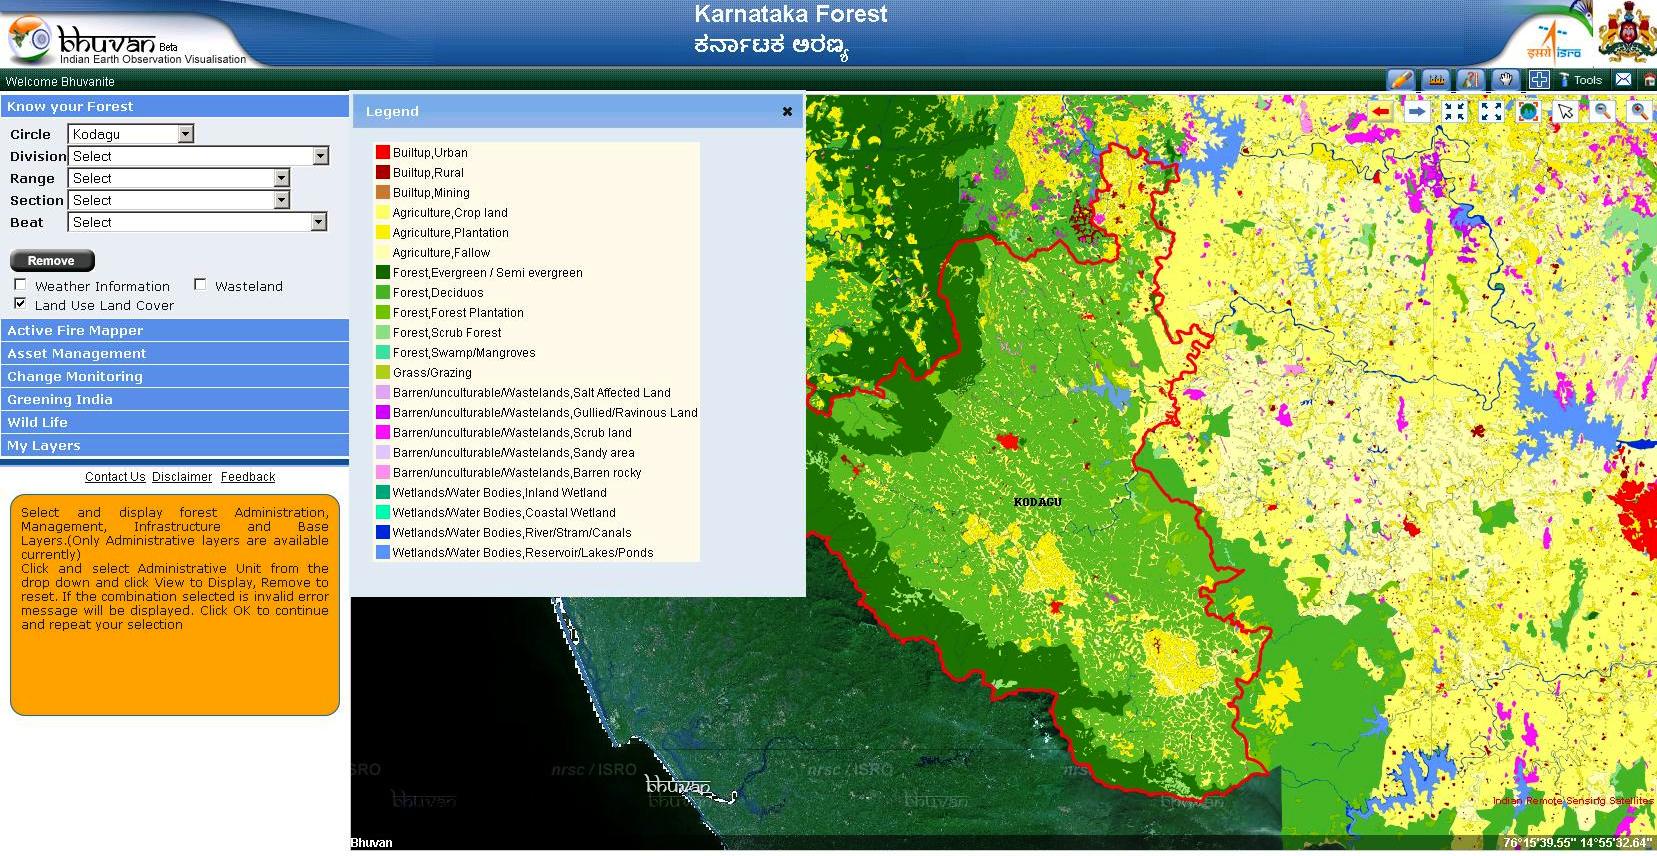Click the Karnataka state emblem
The image size is (1657, 856).
(x=1626, y=33)
